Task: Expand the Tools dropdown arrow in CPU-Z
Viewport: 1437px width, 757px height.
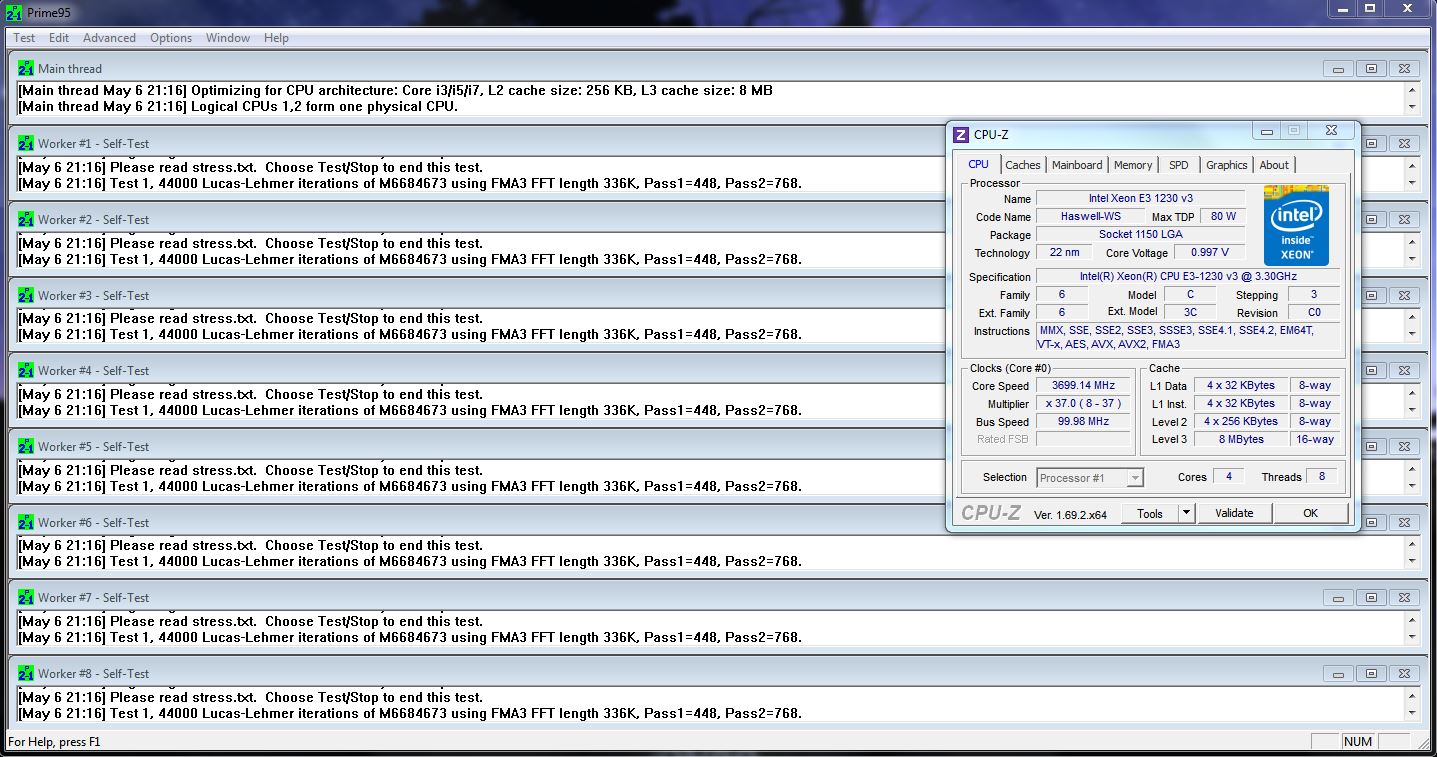Action: coord(1186,513)
